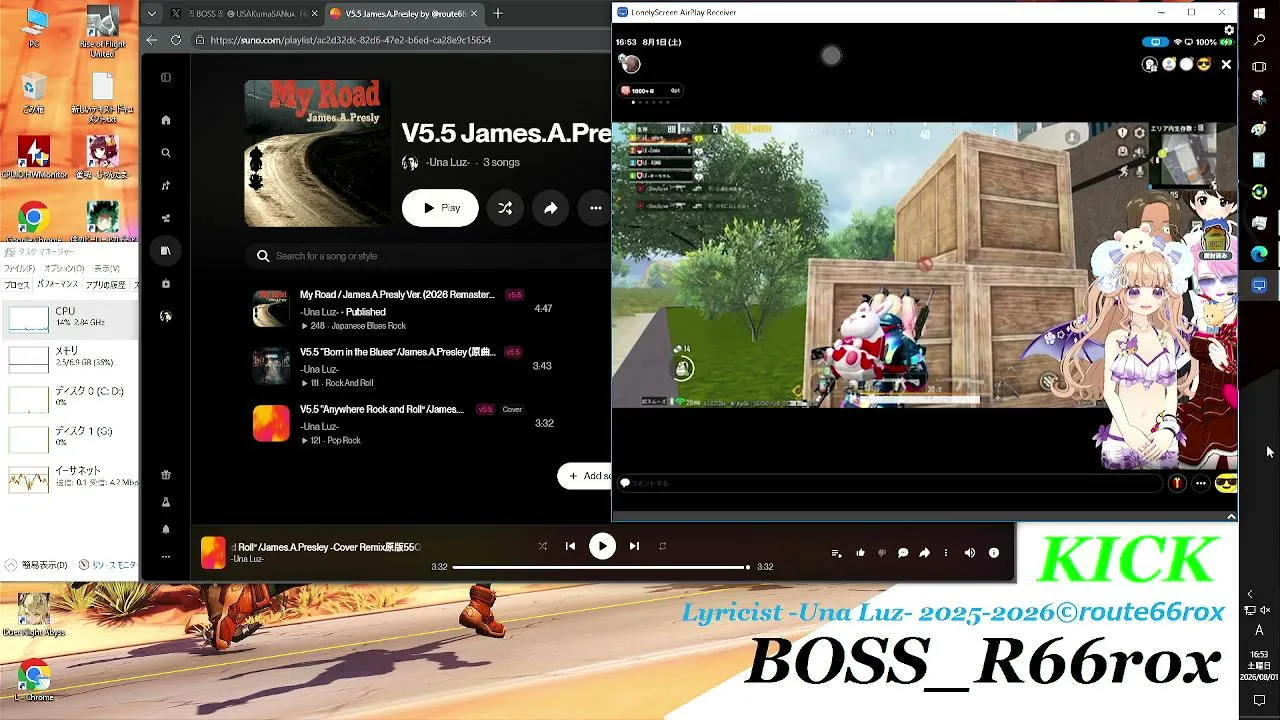Open the playlist more options menu
Image resolution: width=1280 pixels, height=720 pixels.
click(596, 208)
